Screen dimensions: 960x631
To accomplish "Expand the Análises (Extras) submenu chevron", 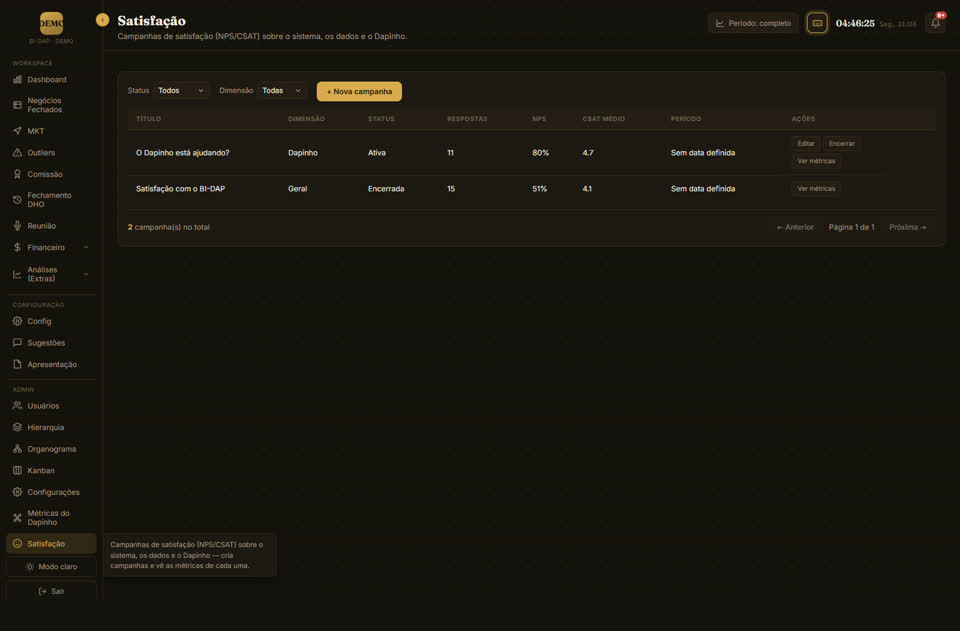I will coord(86,274).
